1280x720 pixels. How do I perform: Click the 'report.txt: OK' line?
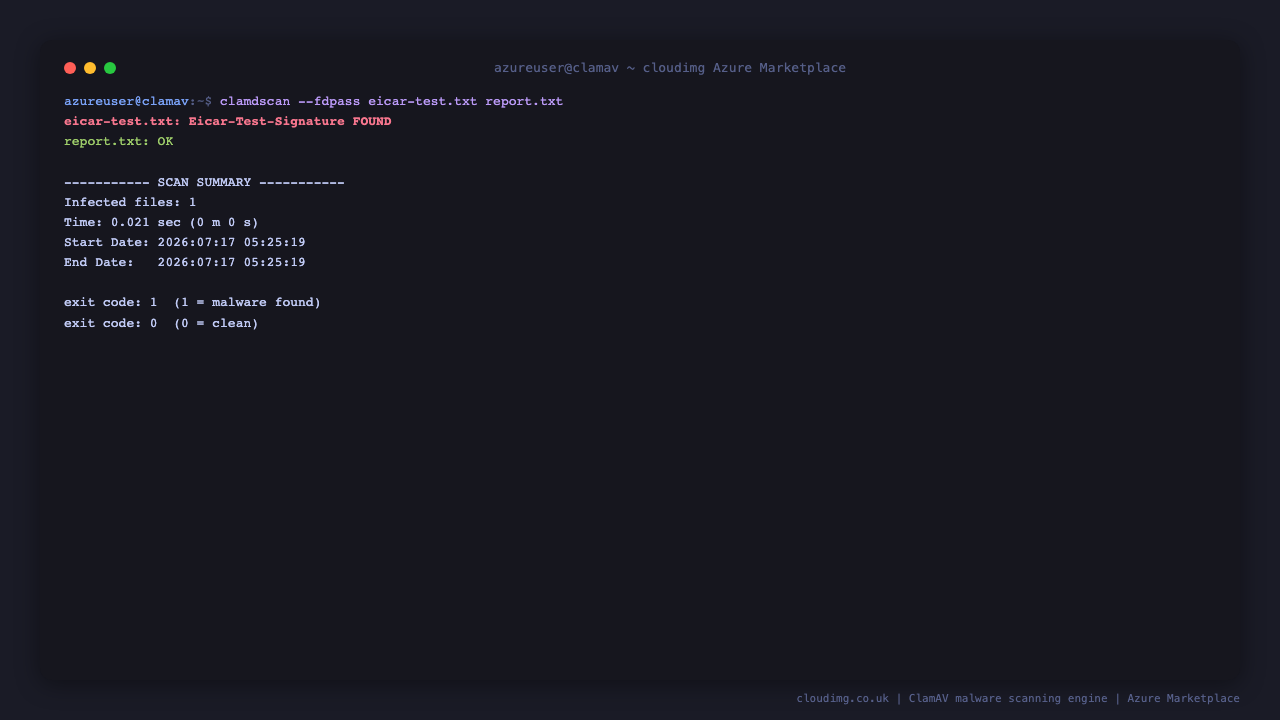pyautogui.click(x=119, y=142)
